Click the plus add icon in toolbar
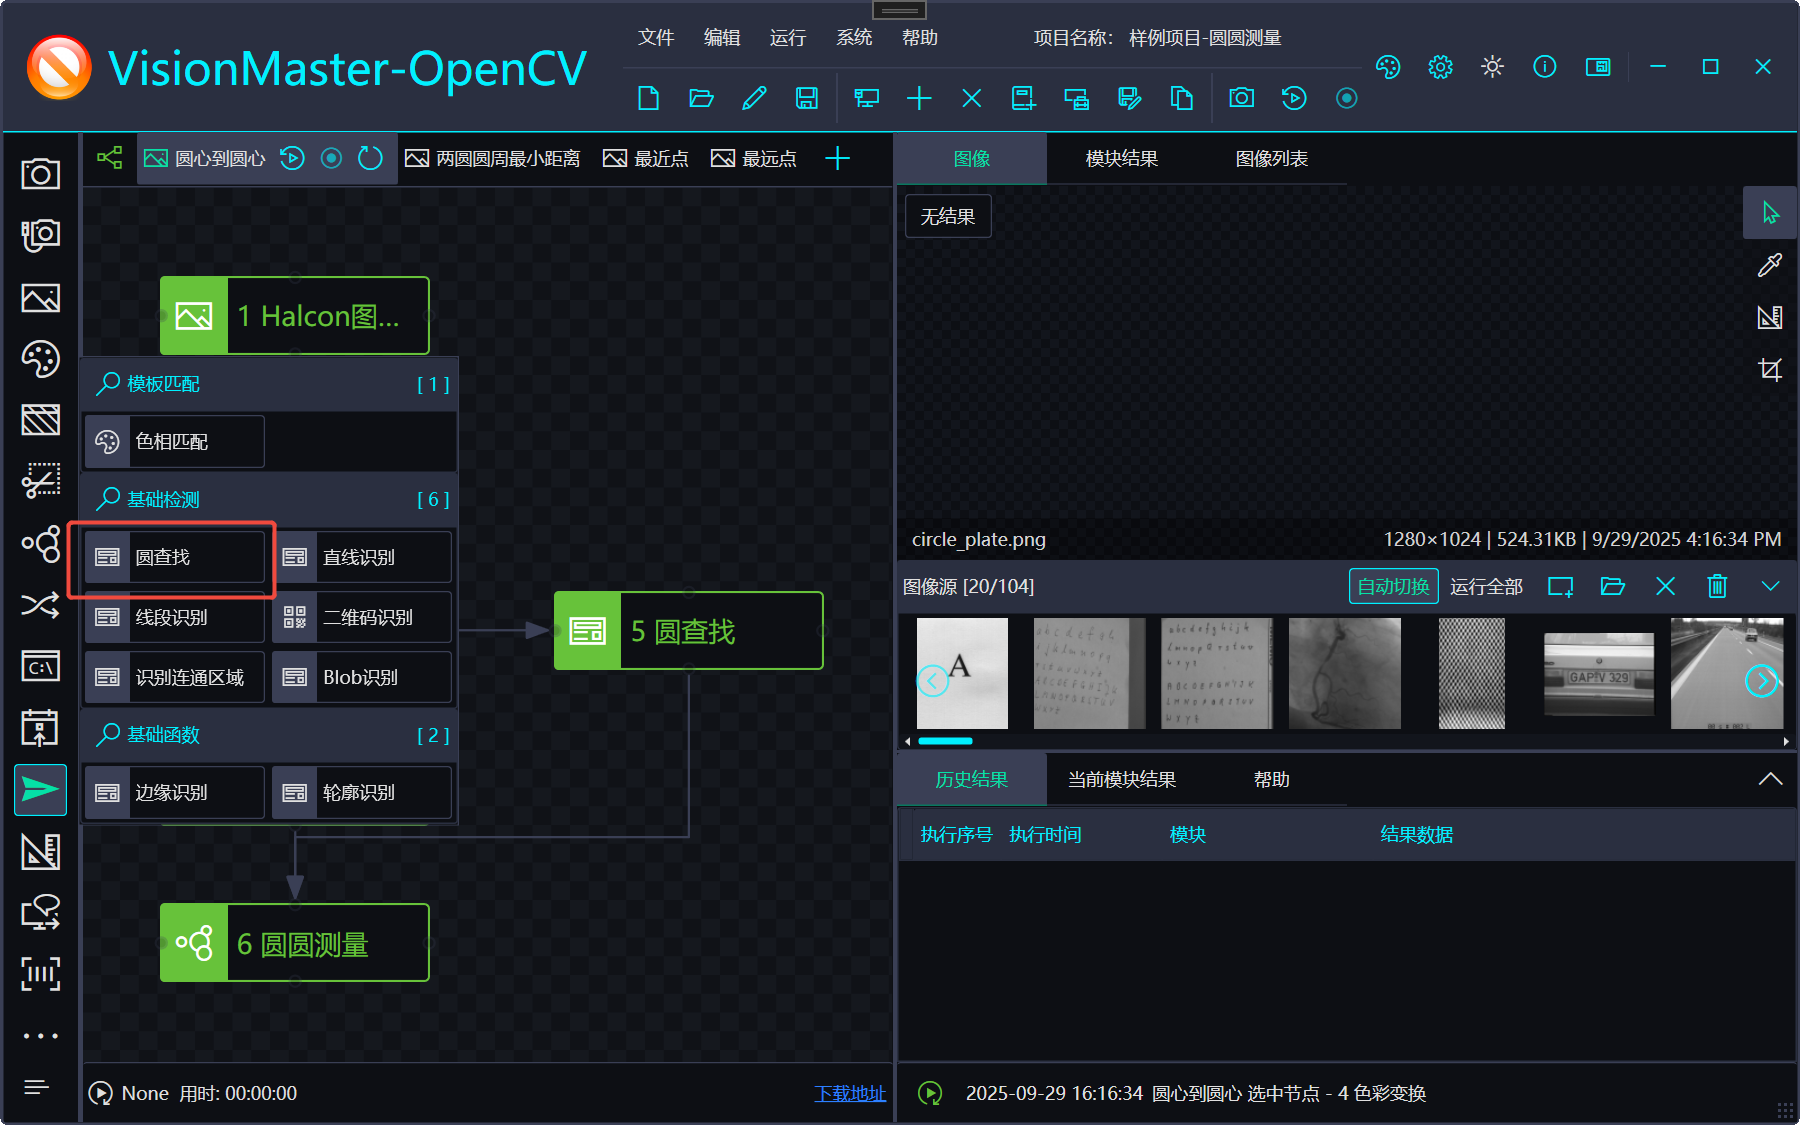 click(x=919, y=98)
